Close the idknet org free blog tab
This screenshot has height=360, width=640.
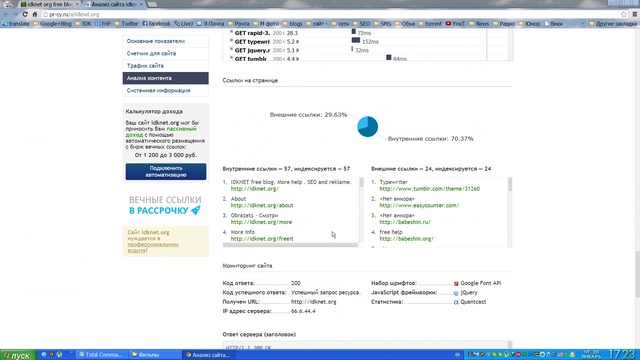(x=77, y=4)
